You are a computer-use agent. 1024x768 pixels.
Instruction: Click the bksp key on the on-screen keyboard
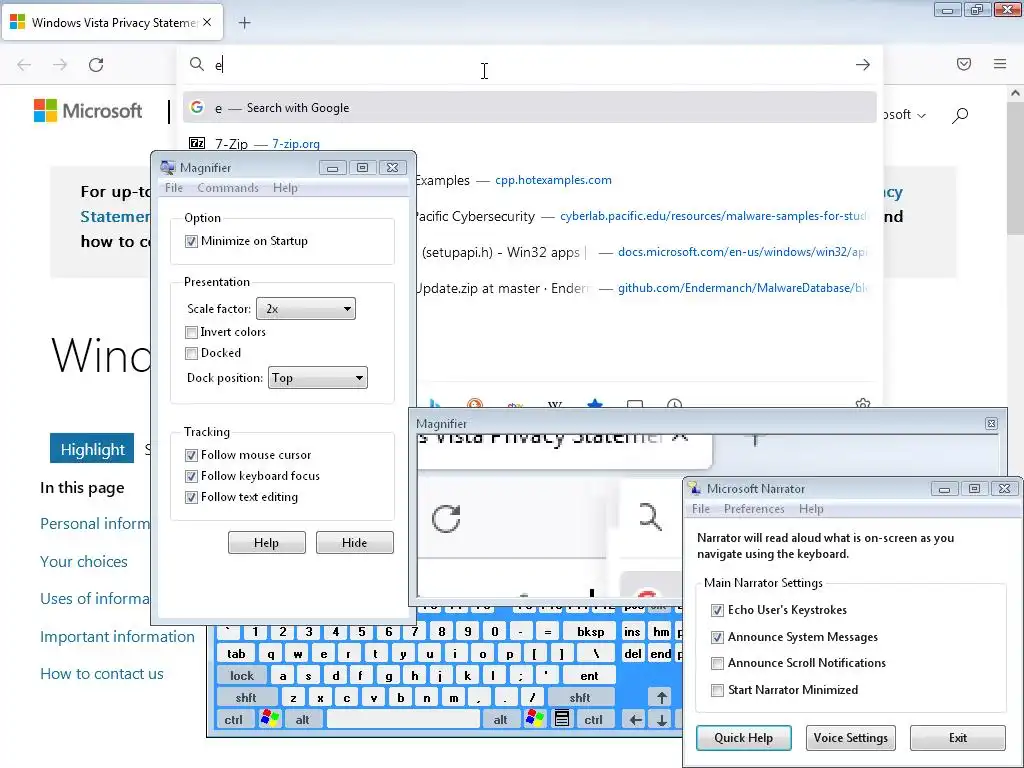(x=590, y=632)
